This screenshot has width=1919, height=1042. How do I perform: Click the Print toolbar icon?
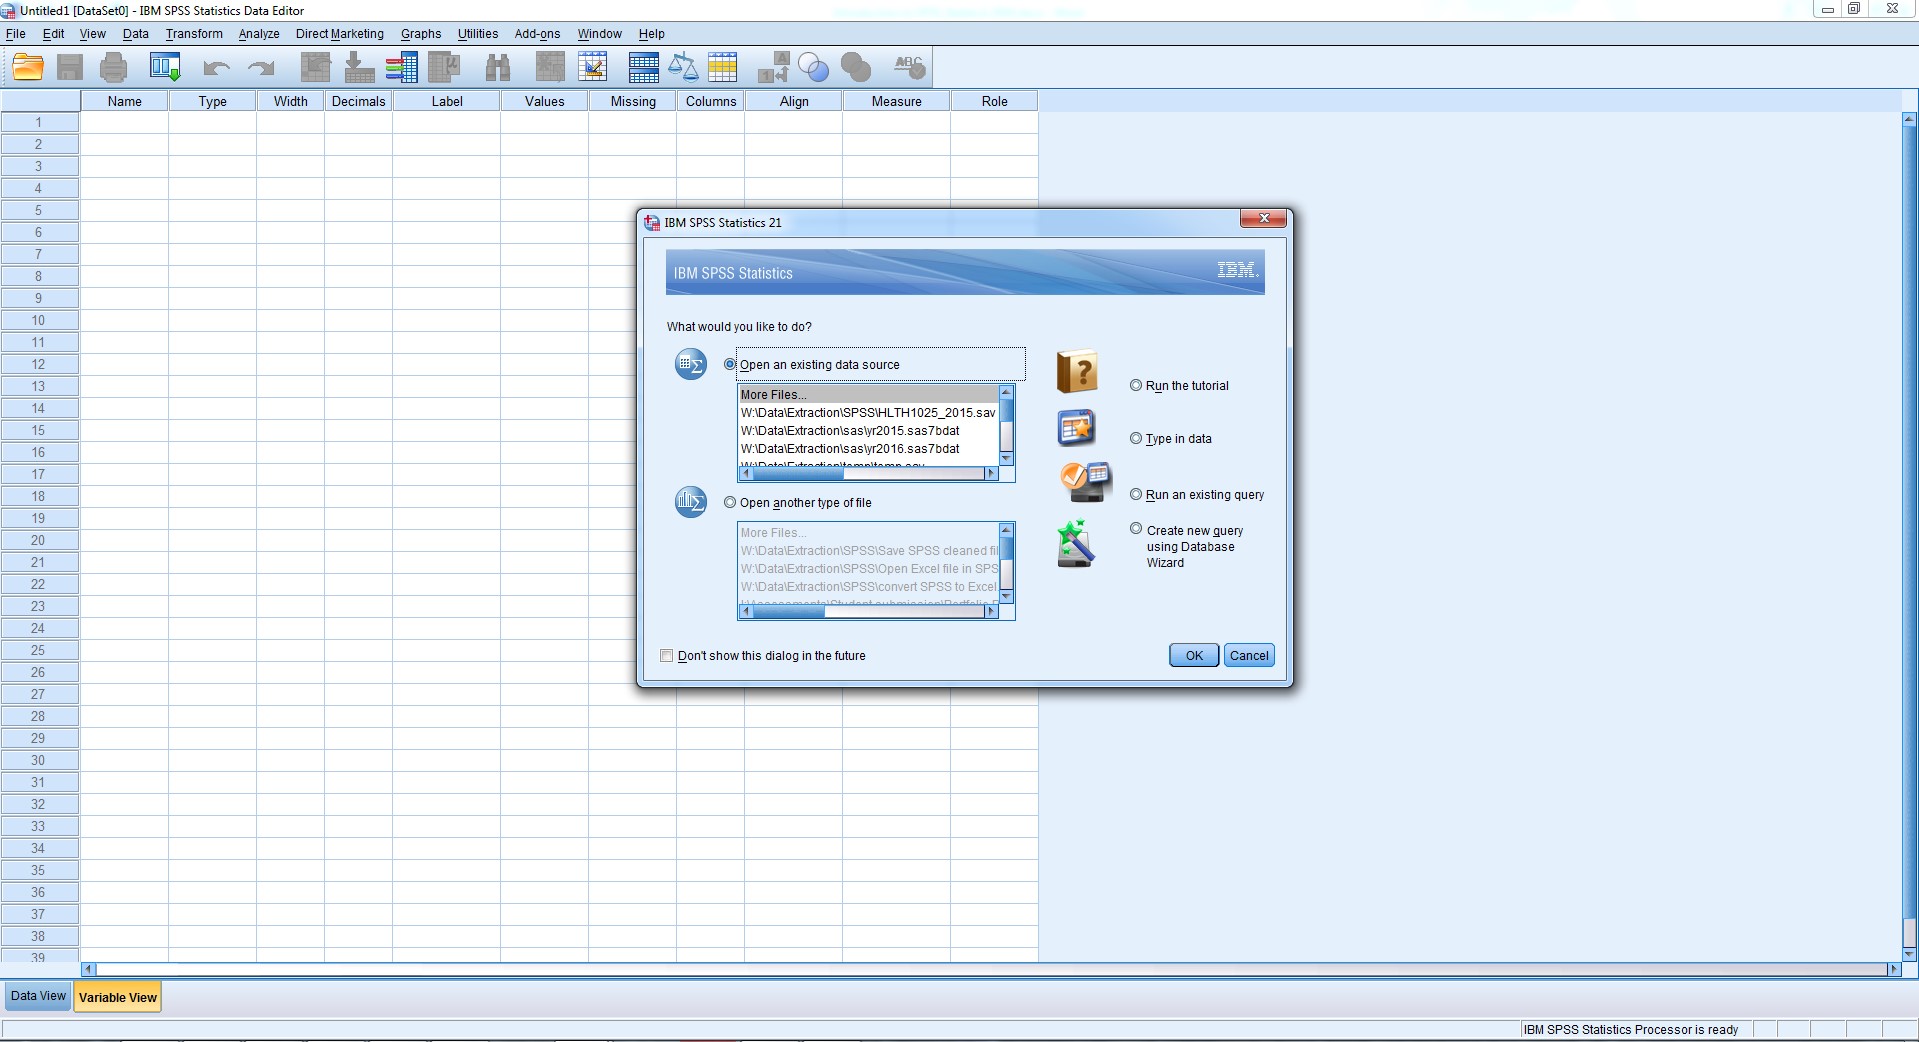point(112,67)
